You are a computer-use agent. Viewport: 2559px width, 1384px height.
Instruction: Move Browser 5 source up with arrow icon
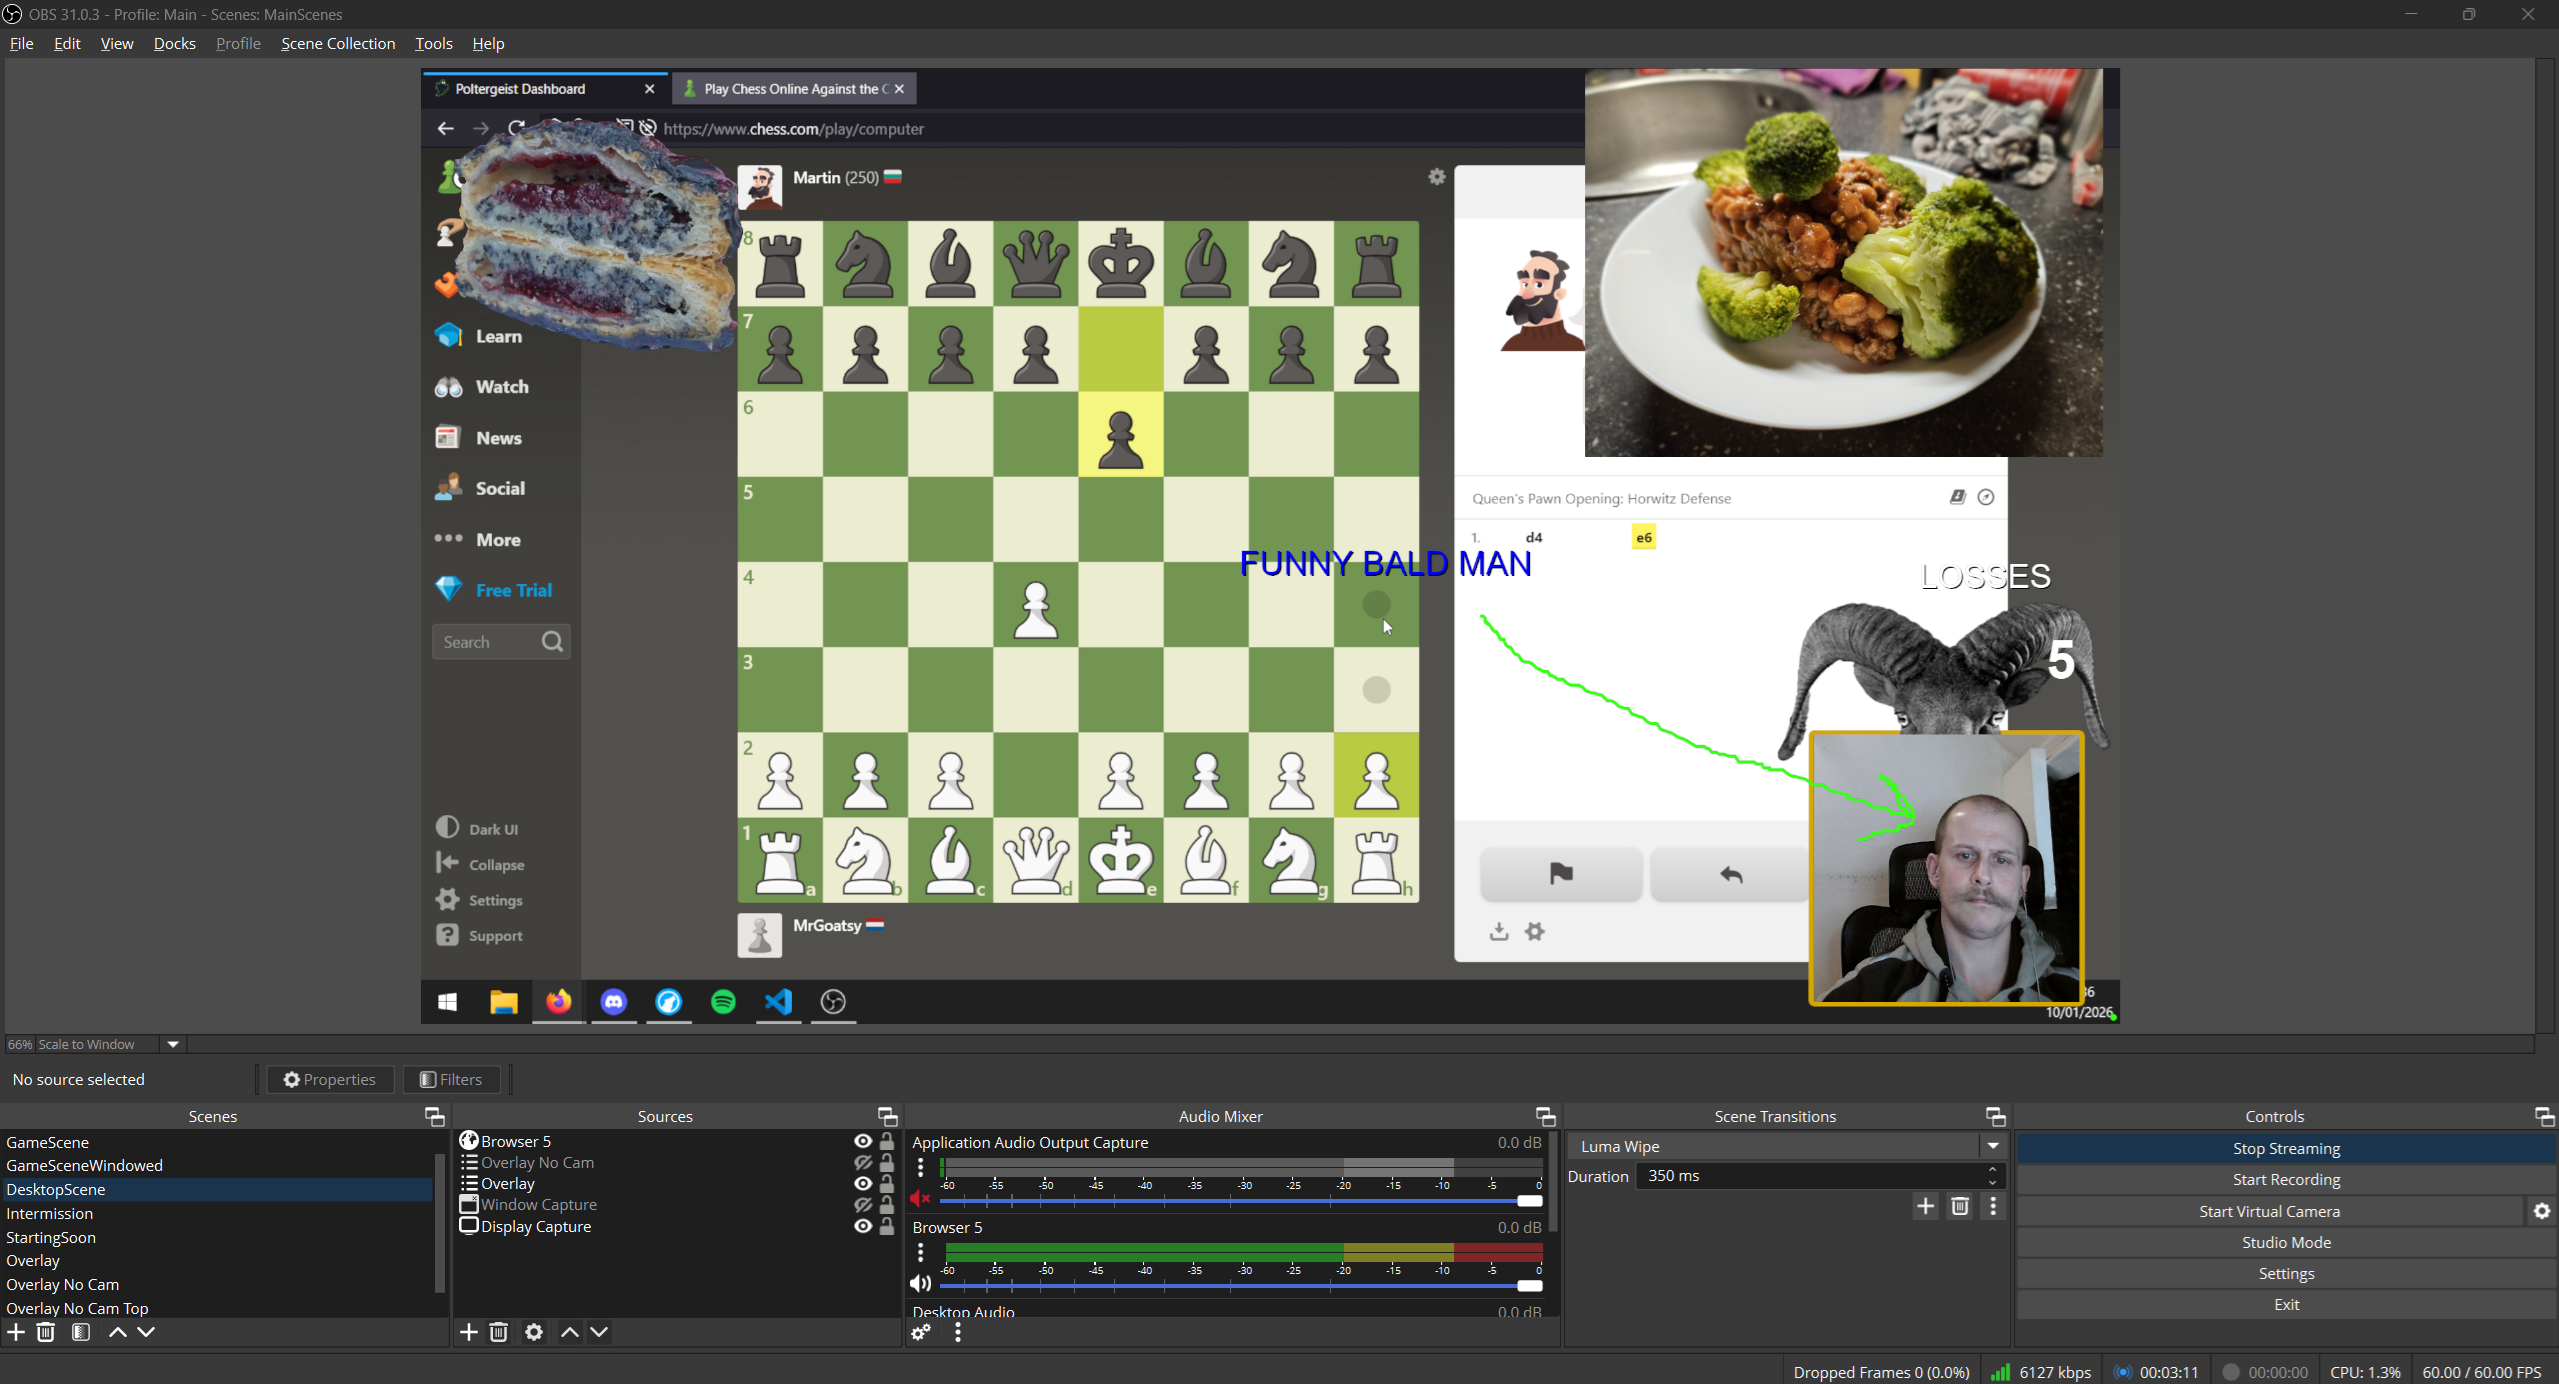pos(568,1332)
